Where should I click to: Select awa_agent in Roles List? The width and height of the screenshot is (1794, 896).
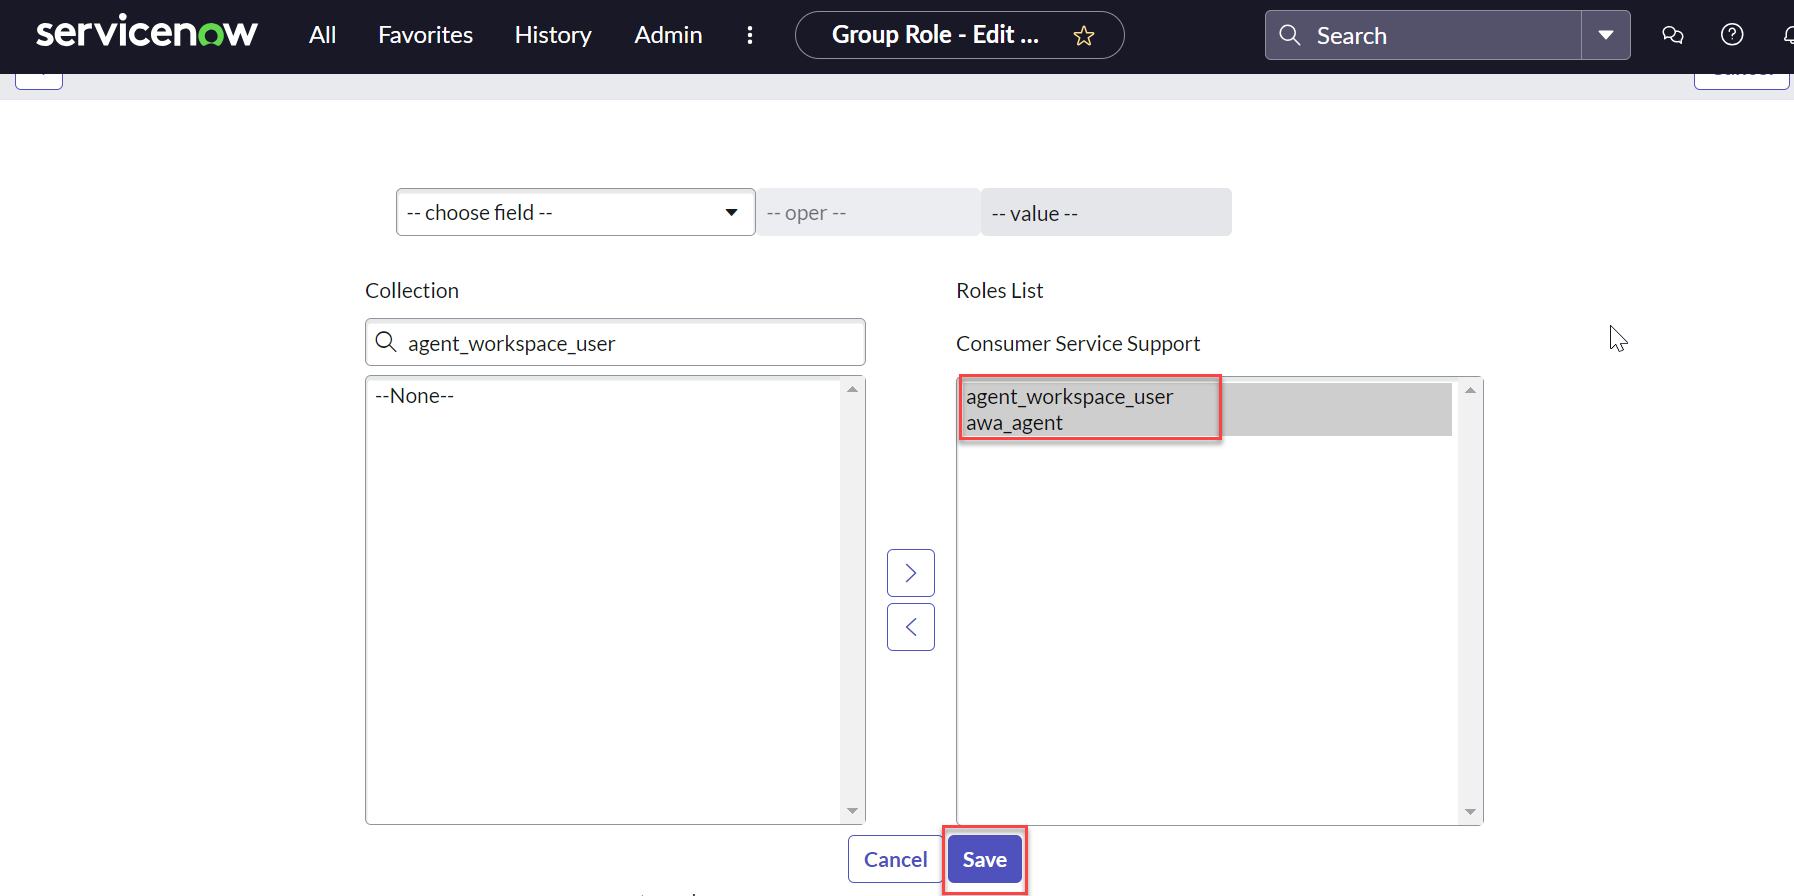(1014, 423)
